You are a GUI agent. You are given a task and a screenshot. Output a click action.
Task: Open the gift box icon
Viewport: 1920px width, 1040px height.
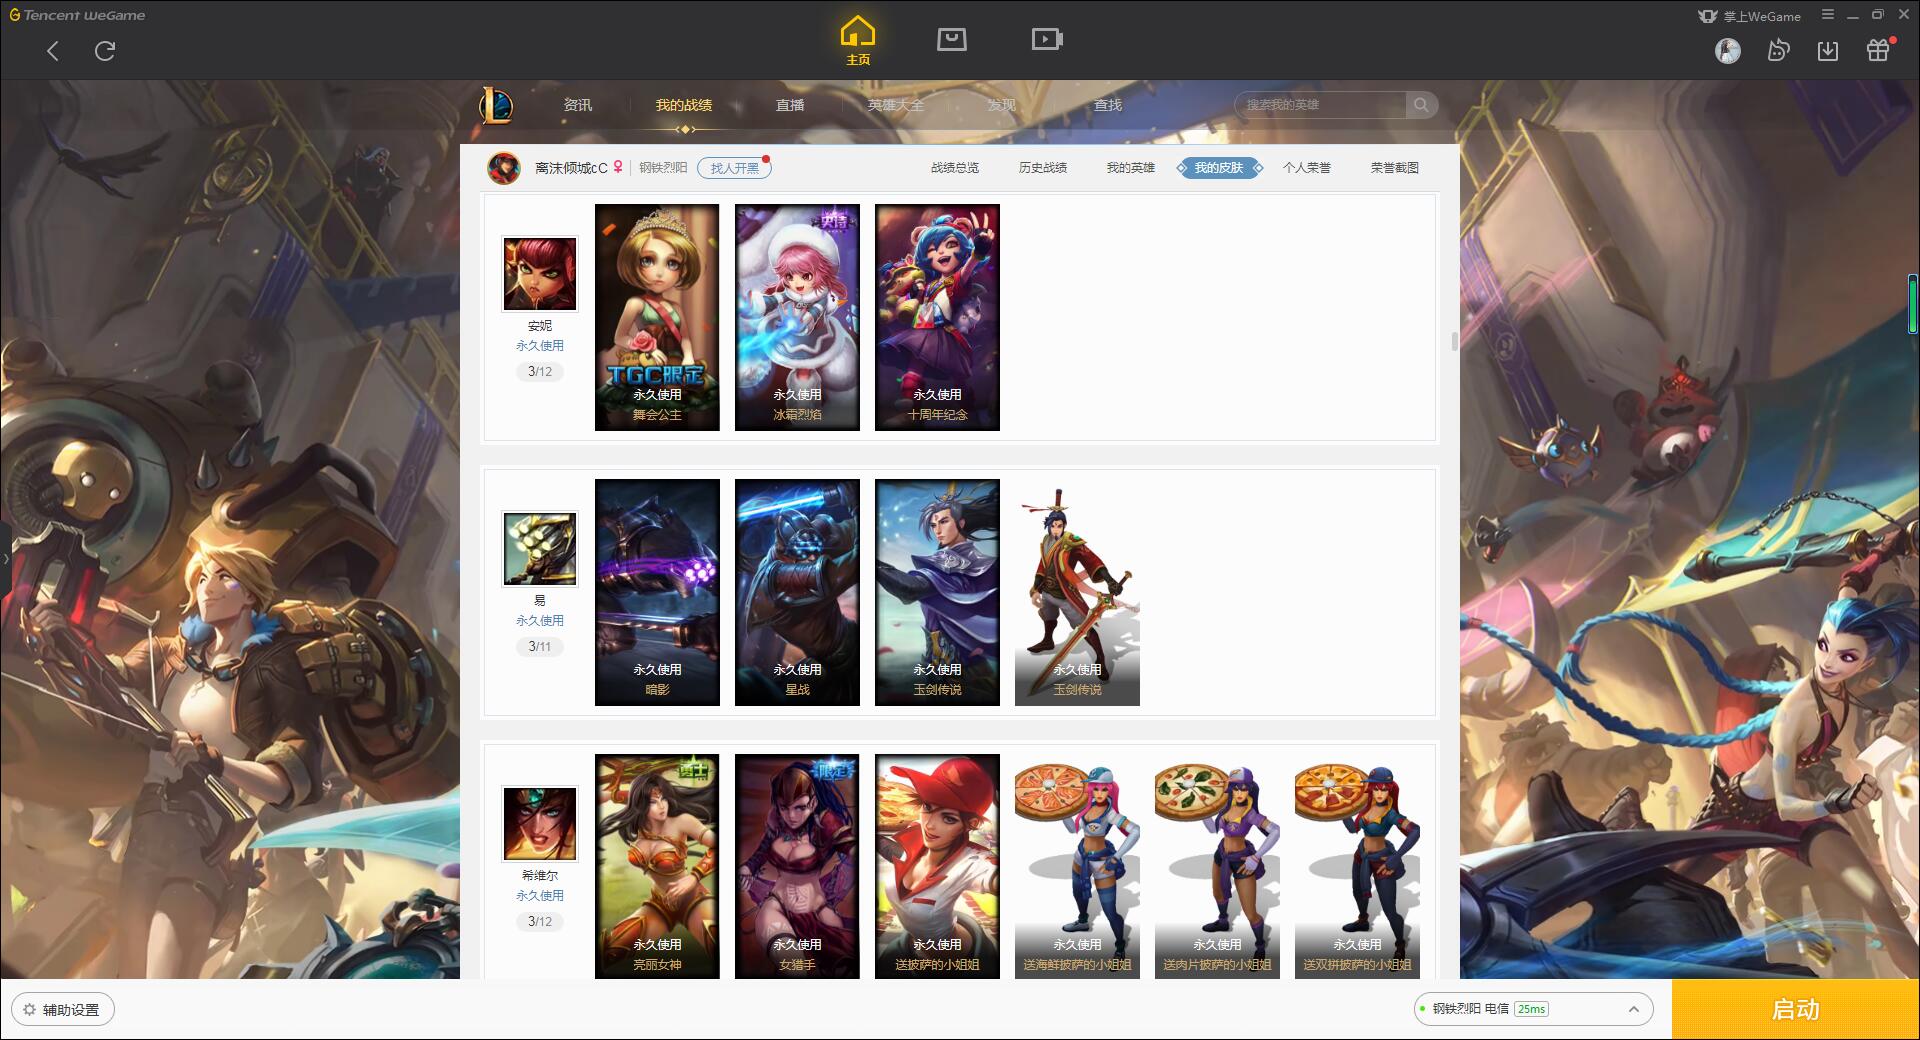pyautogui.click(x=1878, y=50)
